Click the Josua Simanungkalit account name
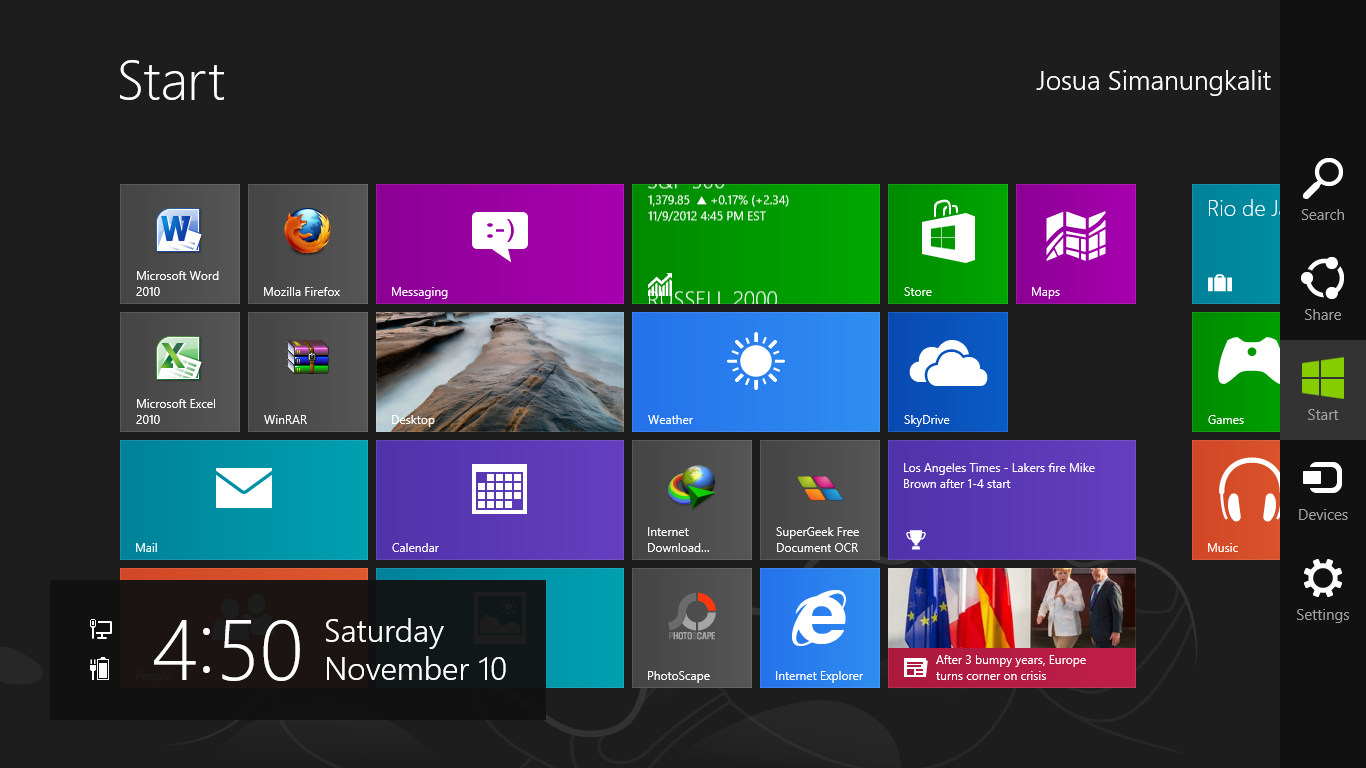Image resolution: width=1366 pixels, height=768 pixels. (1153, 81)
